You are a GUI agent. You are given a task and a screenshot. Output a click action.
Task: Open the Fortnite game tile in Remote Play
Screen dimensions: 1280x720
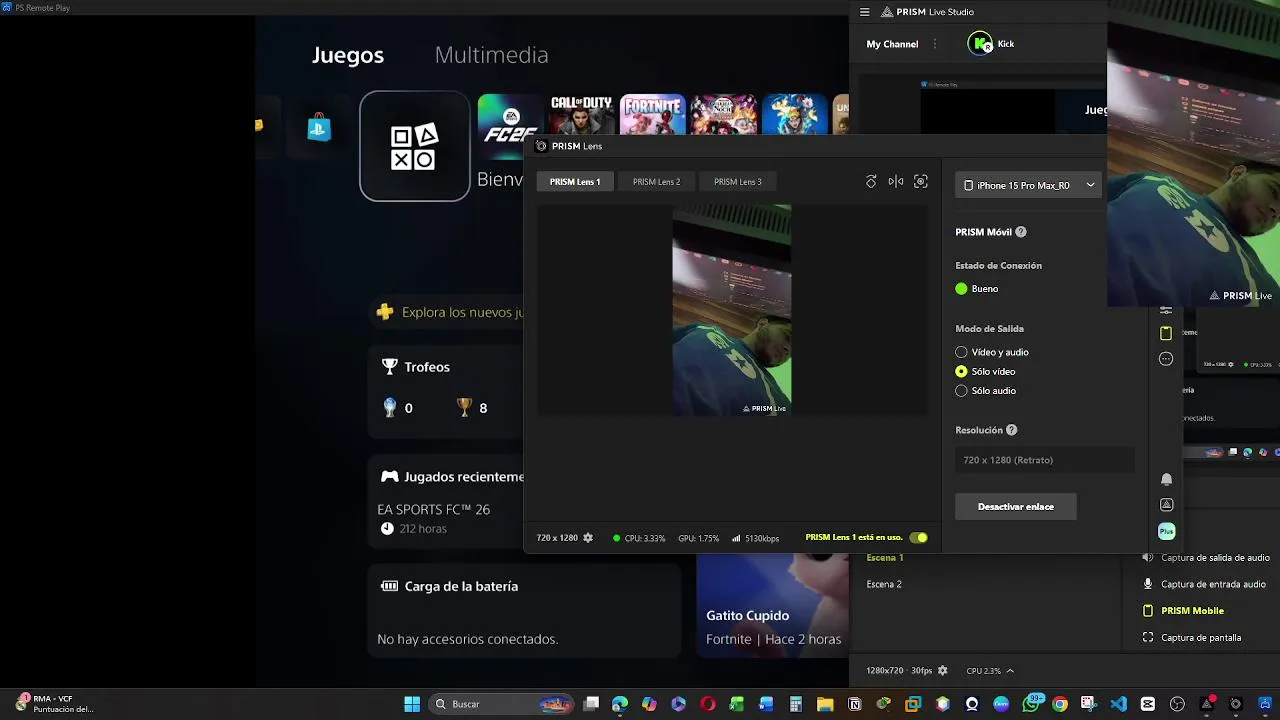(652, 115)
